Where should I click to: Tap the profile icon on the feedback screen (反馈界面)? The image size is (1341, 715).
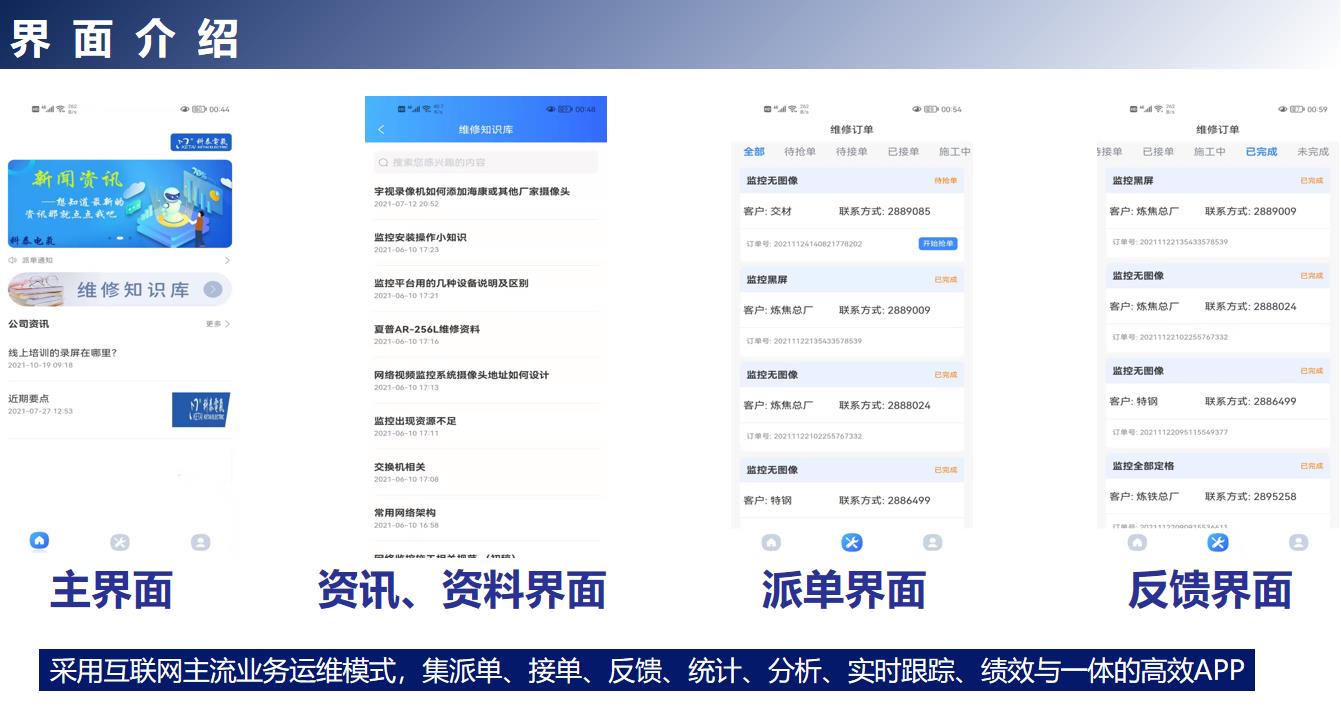click(1298, 542)
